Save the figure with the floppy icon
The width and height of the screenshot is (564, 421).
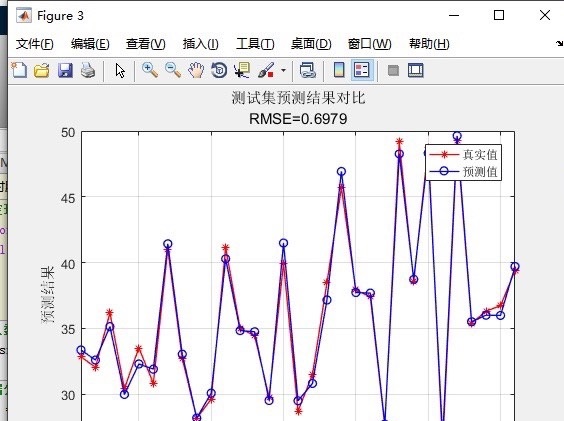65,70
